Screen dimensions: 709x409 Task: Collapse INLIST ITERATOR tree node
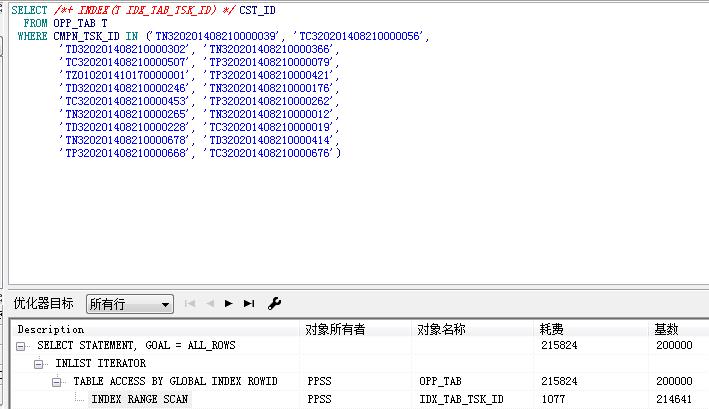tap(38, 364)
